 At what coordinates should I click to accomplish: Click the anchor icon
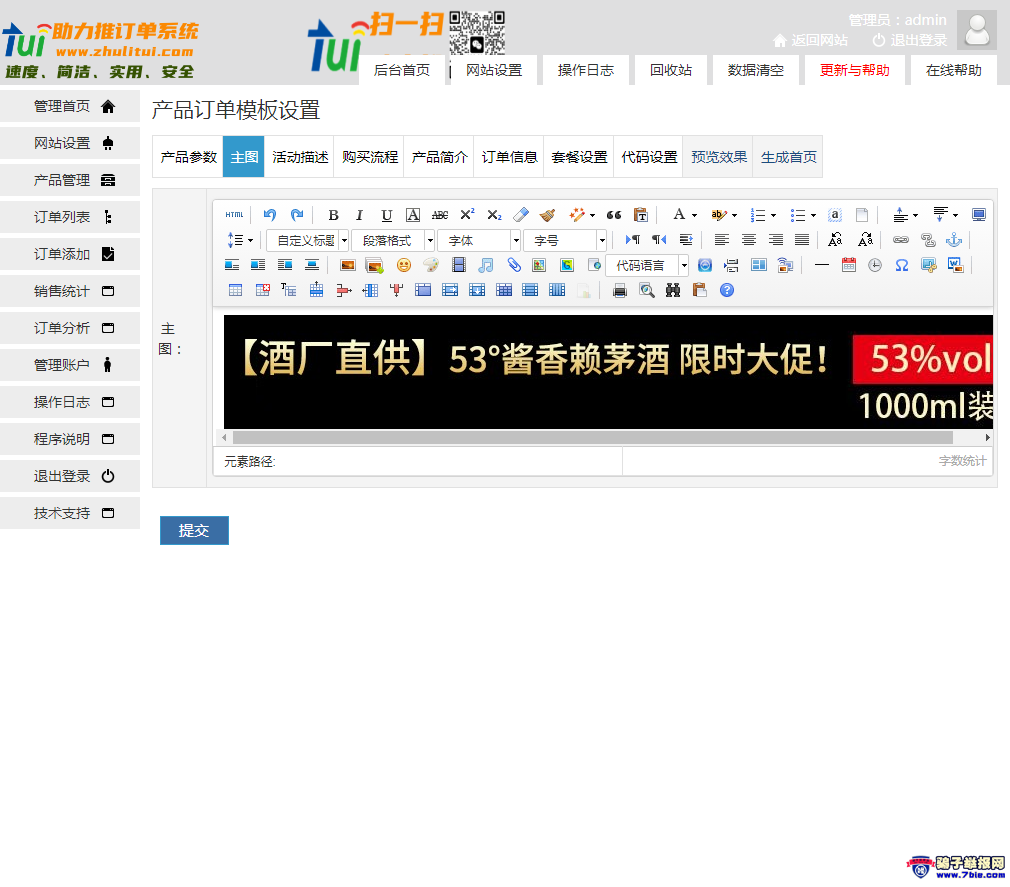(954, 240)
